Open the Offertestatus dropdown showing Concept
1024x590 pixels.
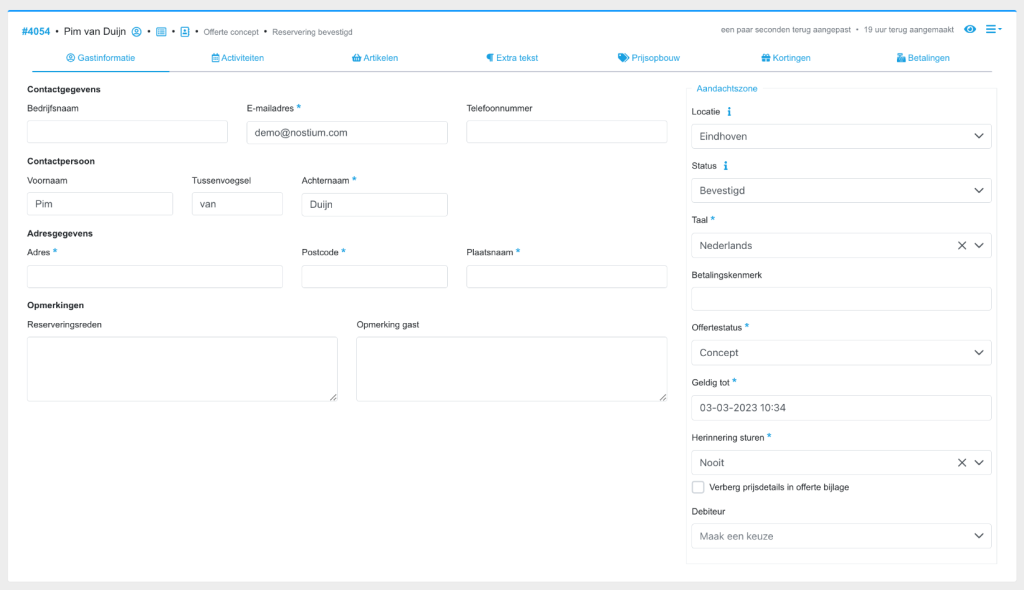tap(840, 353)
